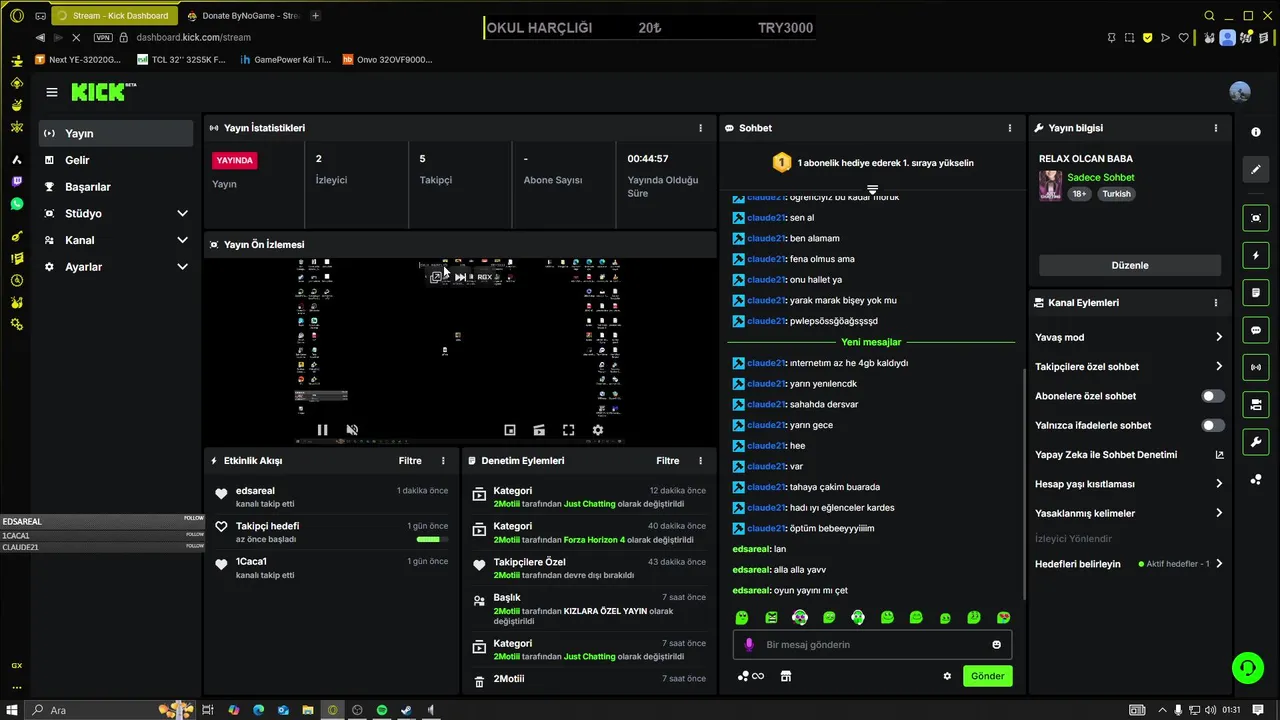Click the document icon in right rail
1280x720 pixels.
(x=1256, y=293)
